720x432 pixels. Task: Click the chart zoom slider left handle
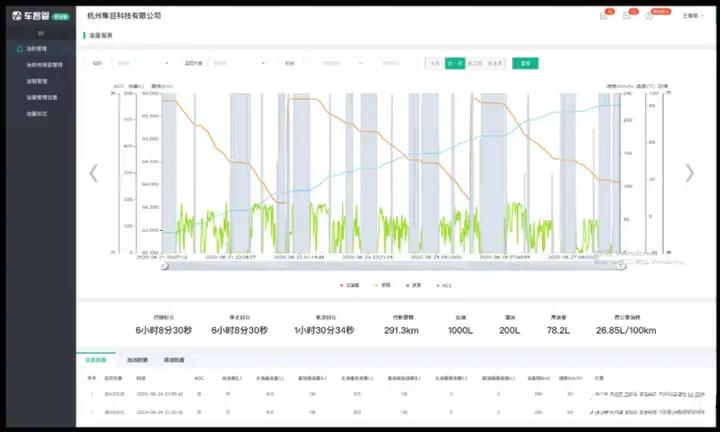(x=164, y=266)
